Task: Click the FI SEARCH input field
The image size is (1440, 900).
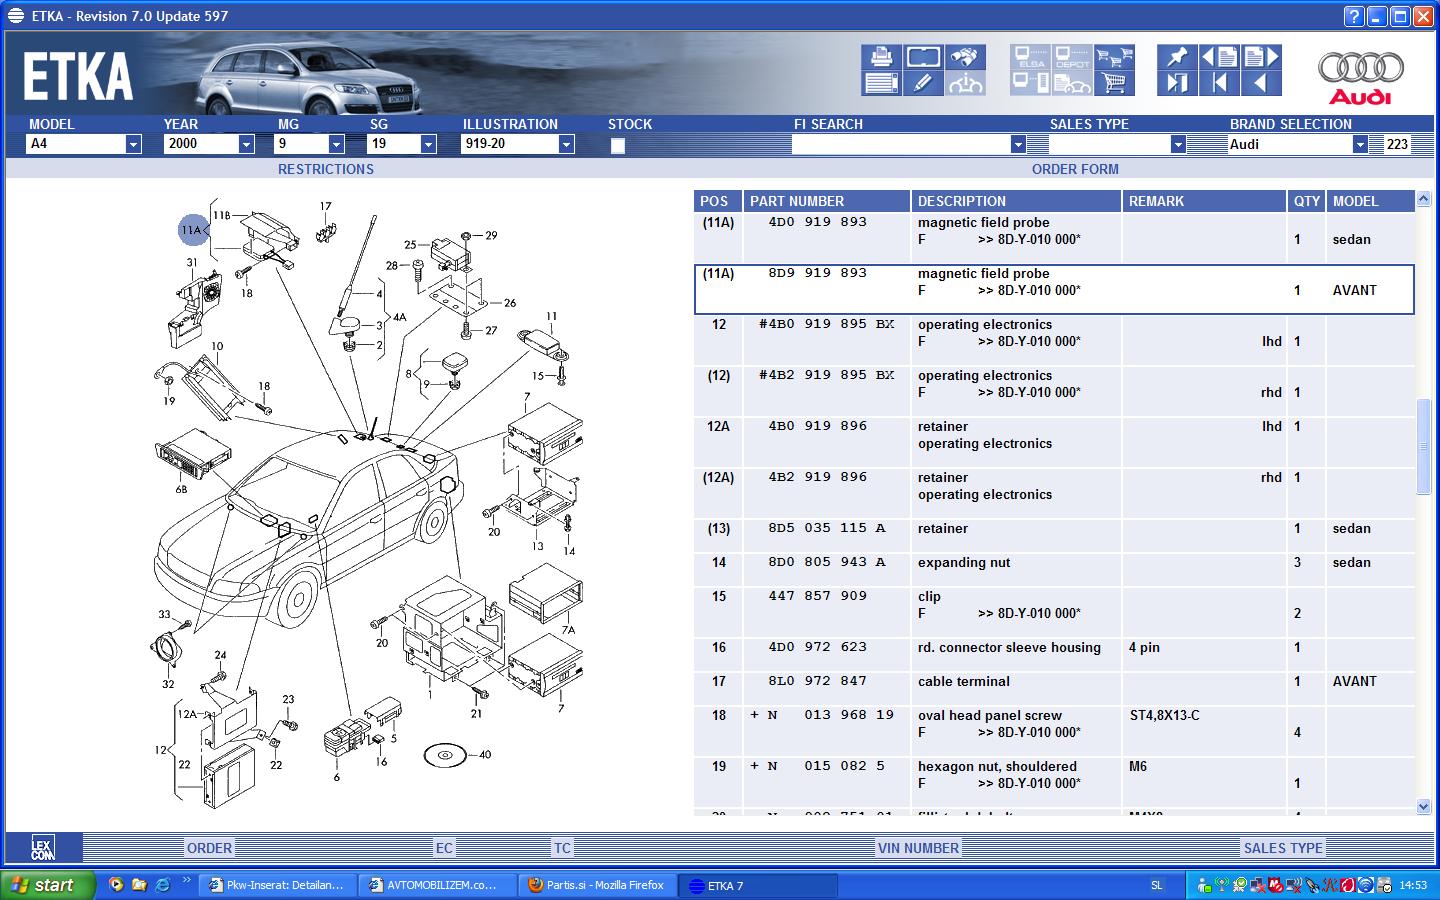Action: (x=901, y=145)
